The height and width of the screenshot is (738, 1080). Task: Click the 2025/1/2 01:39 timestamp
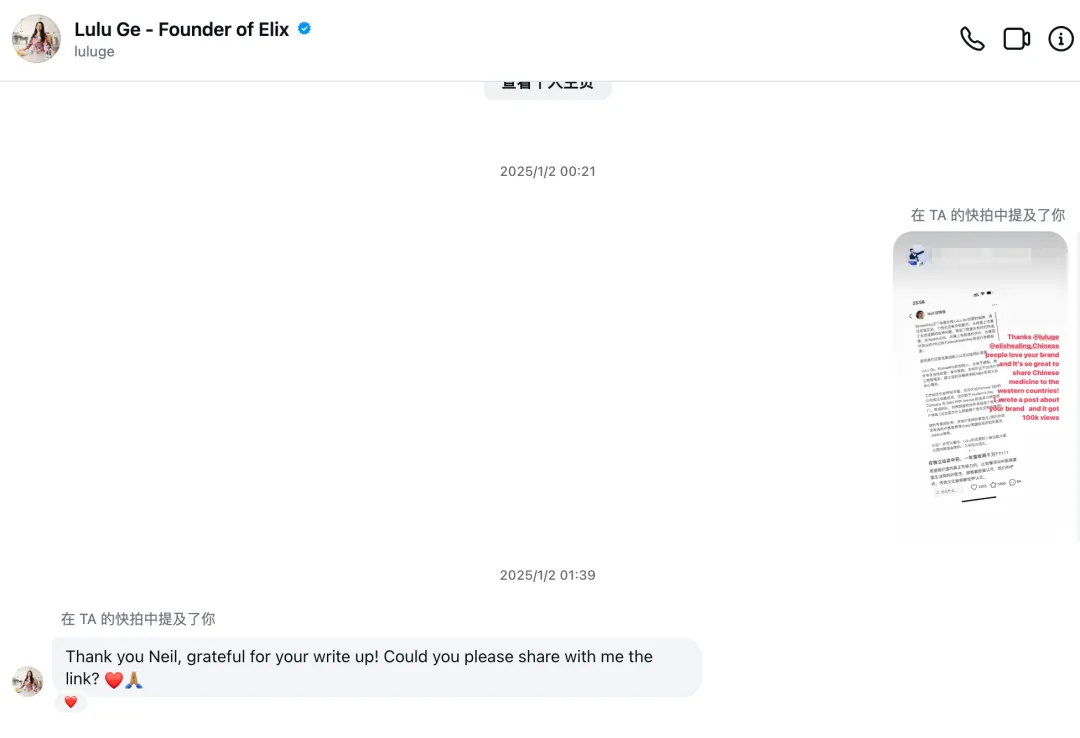(x=547, y=575)
